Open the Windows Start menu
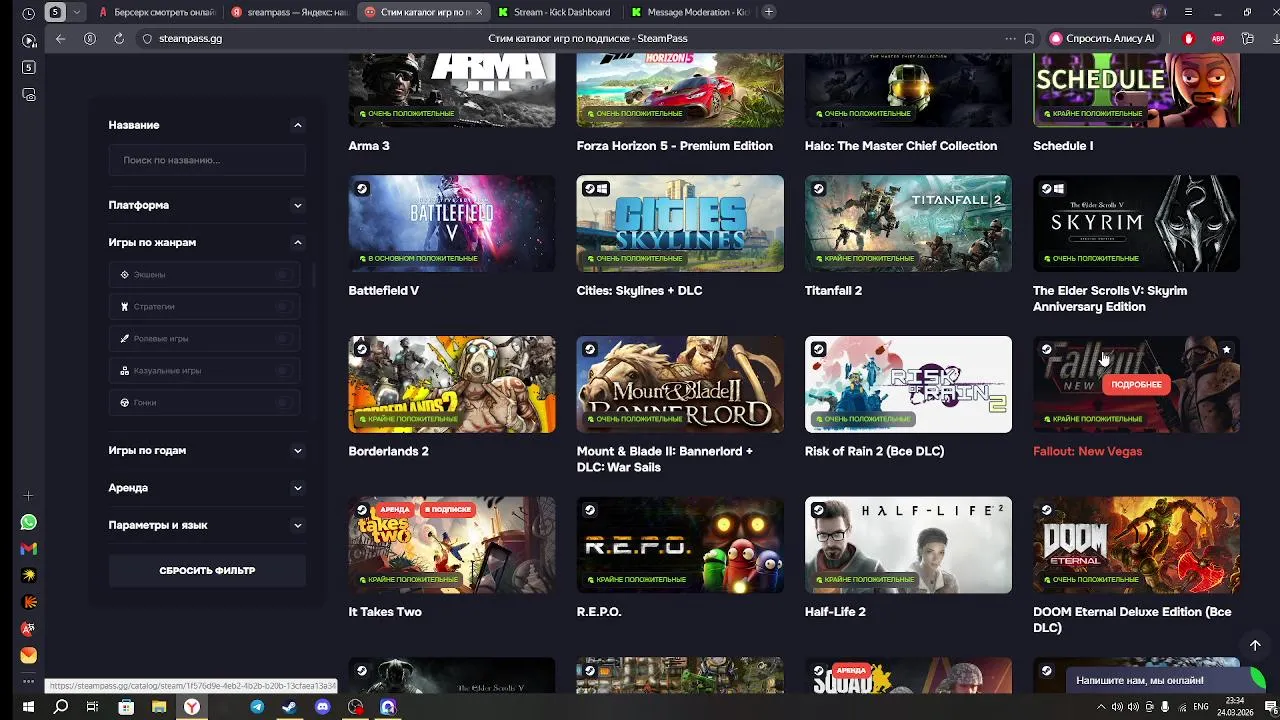Viewport: 1280px width, 720px height. click(28, 707)
